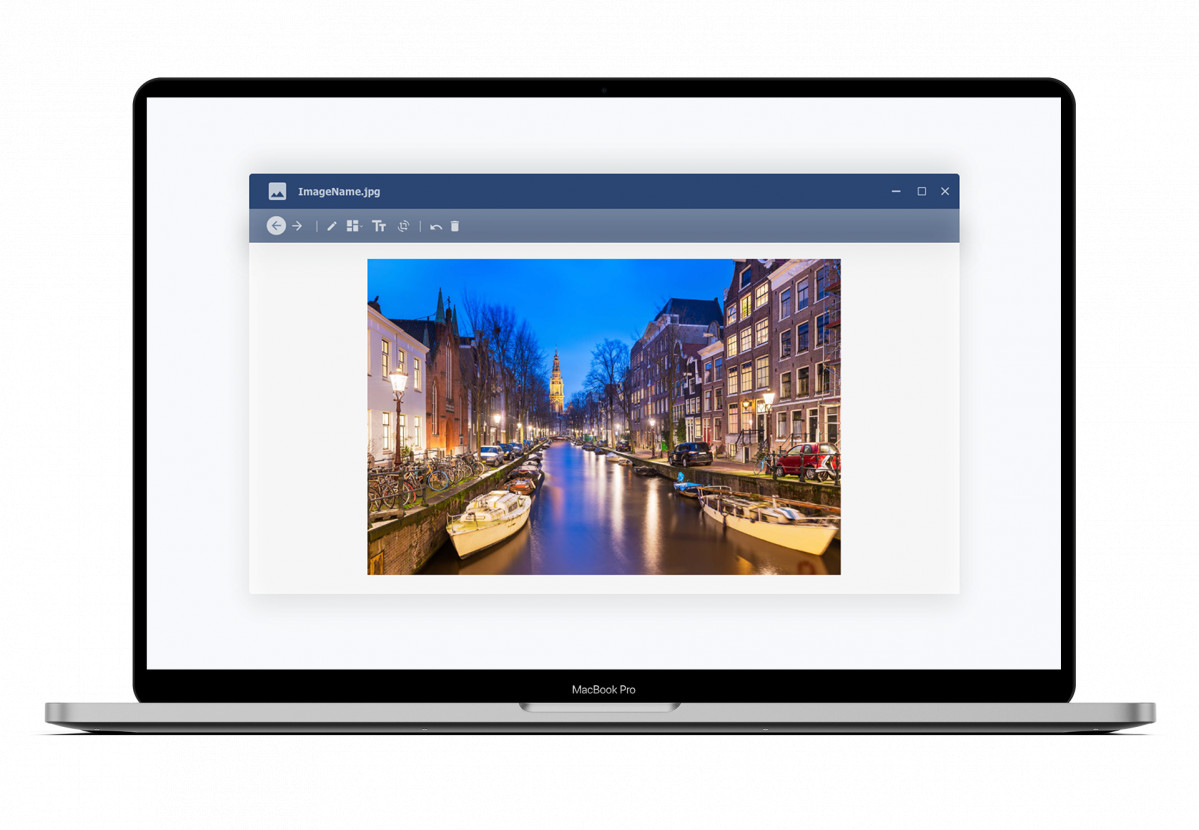Click the red car in the photo
Viewport: 1199px width, 830px height.
(x=806, y=459)
